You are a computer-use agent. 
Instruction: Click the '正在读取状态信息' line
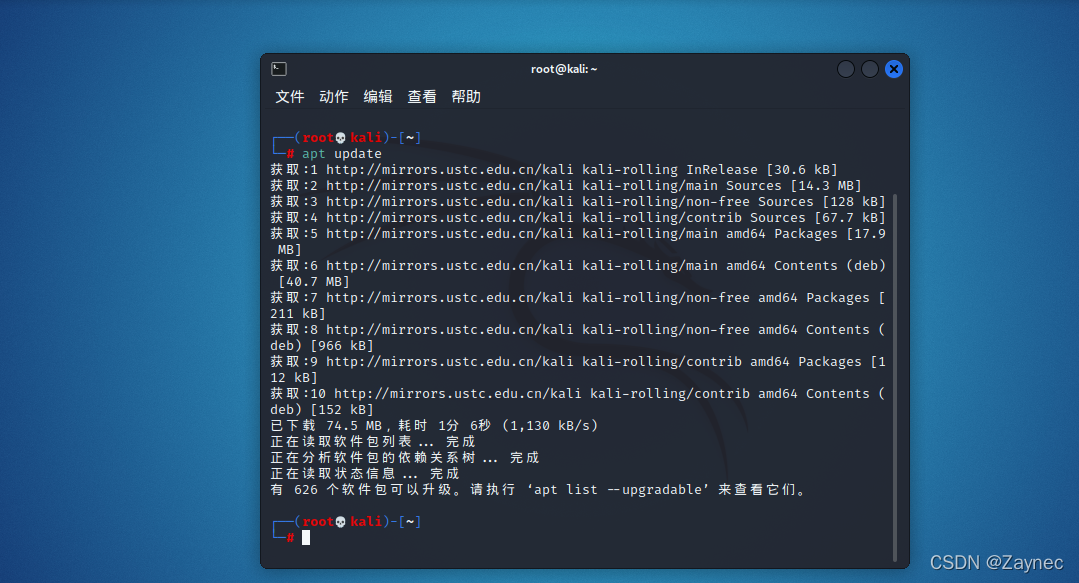pyautogui.click(x=365, y=474)
